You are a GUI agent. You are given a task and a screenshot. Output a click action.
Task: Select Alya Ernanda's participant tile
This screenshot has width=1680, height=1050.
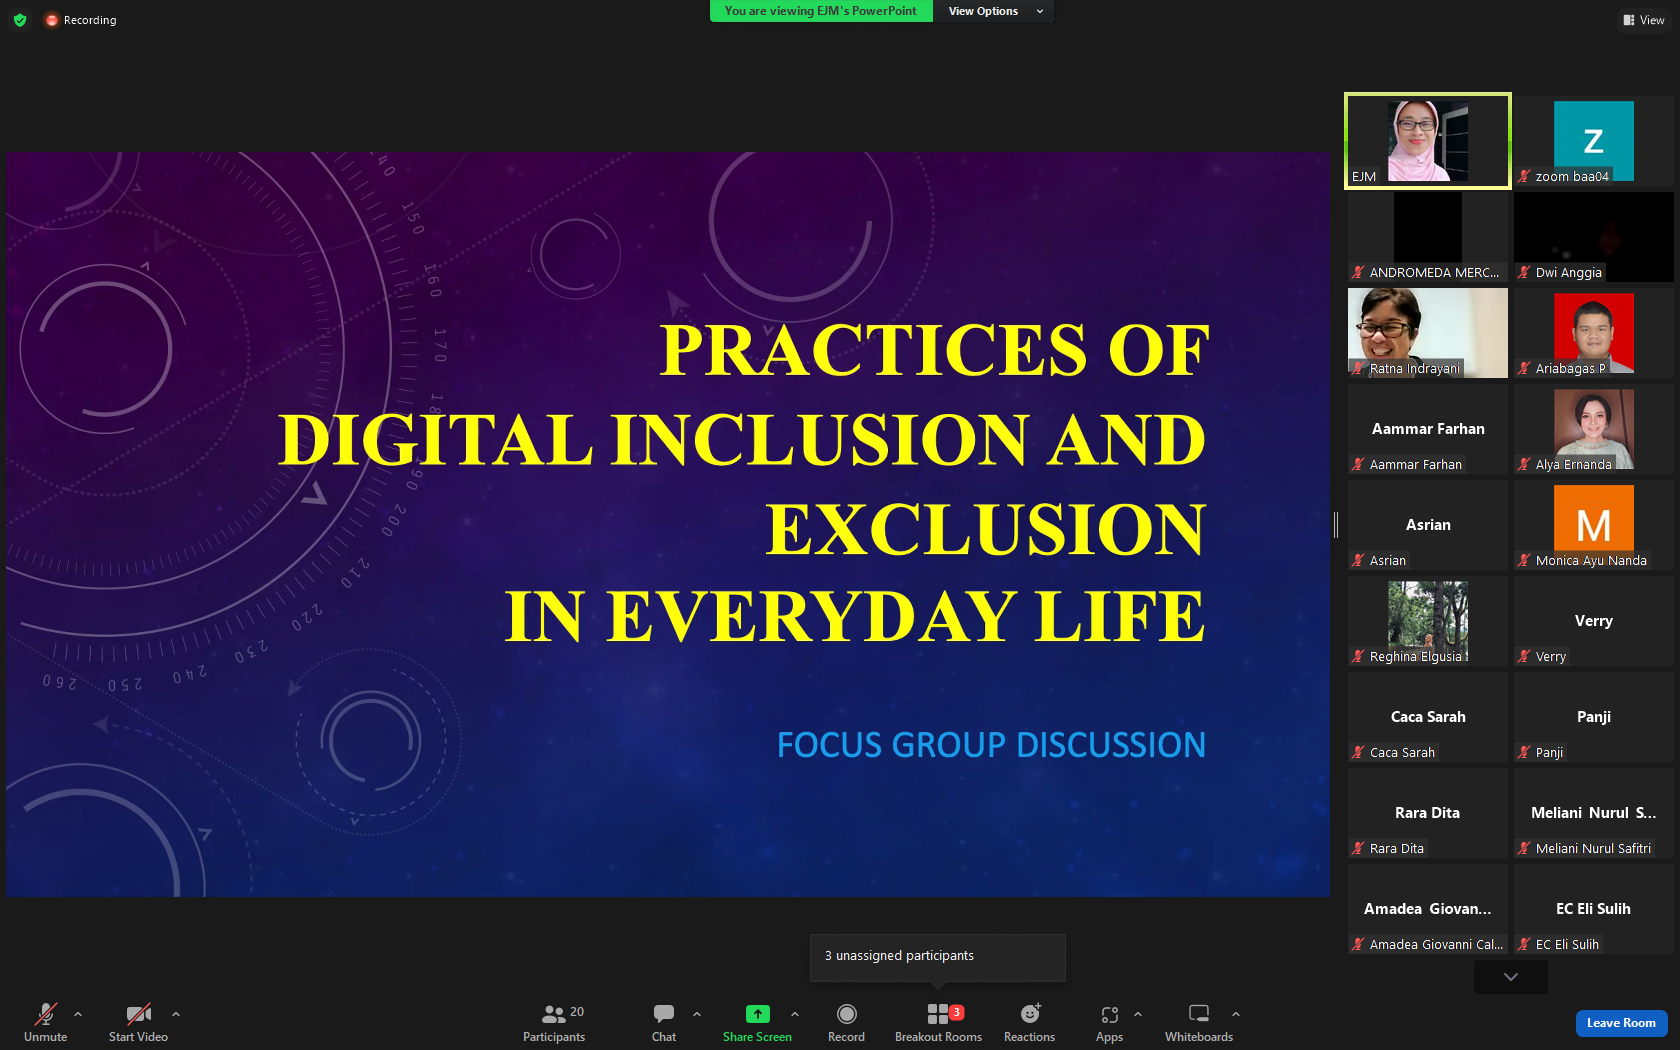(x=1594, y=429)
